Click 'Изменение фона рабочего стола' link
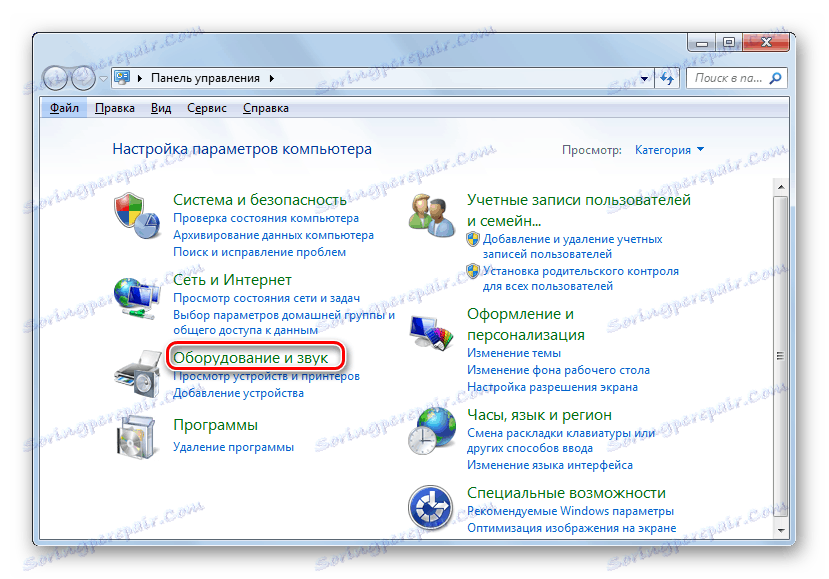This screenshot has height=579, width=829. click(558, 370)
